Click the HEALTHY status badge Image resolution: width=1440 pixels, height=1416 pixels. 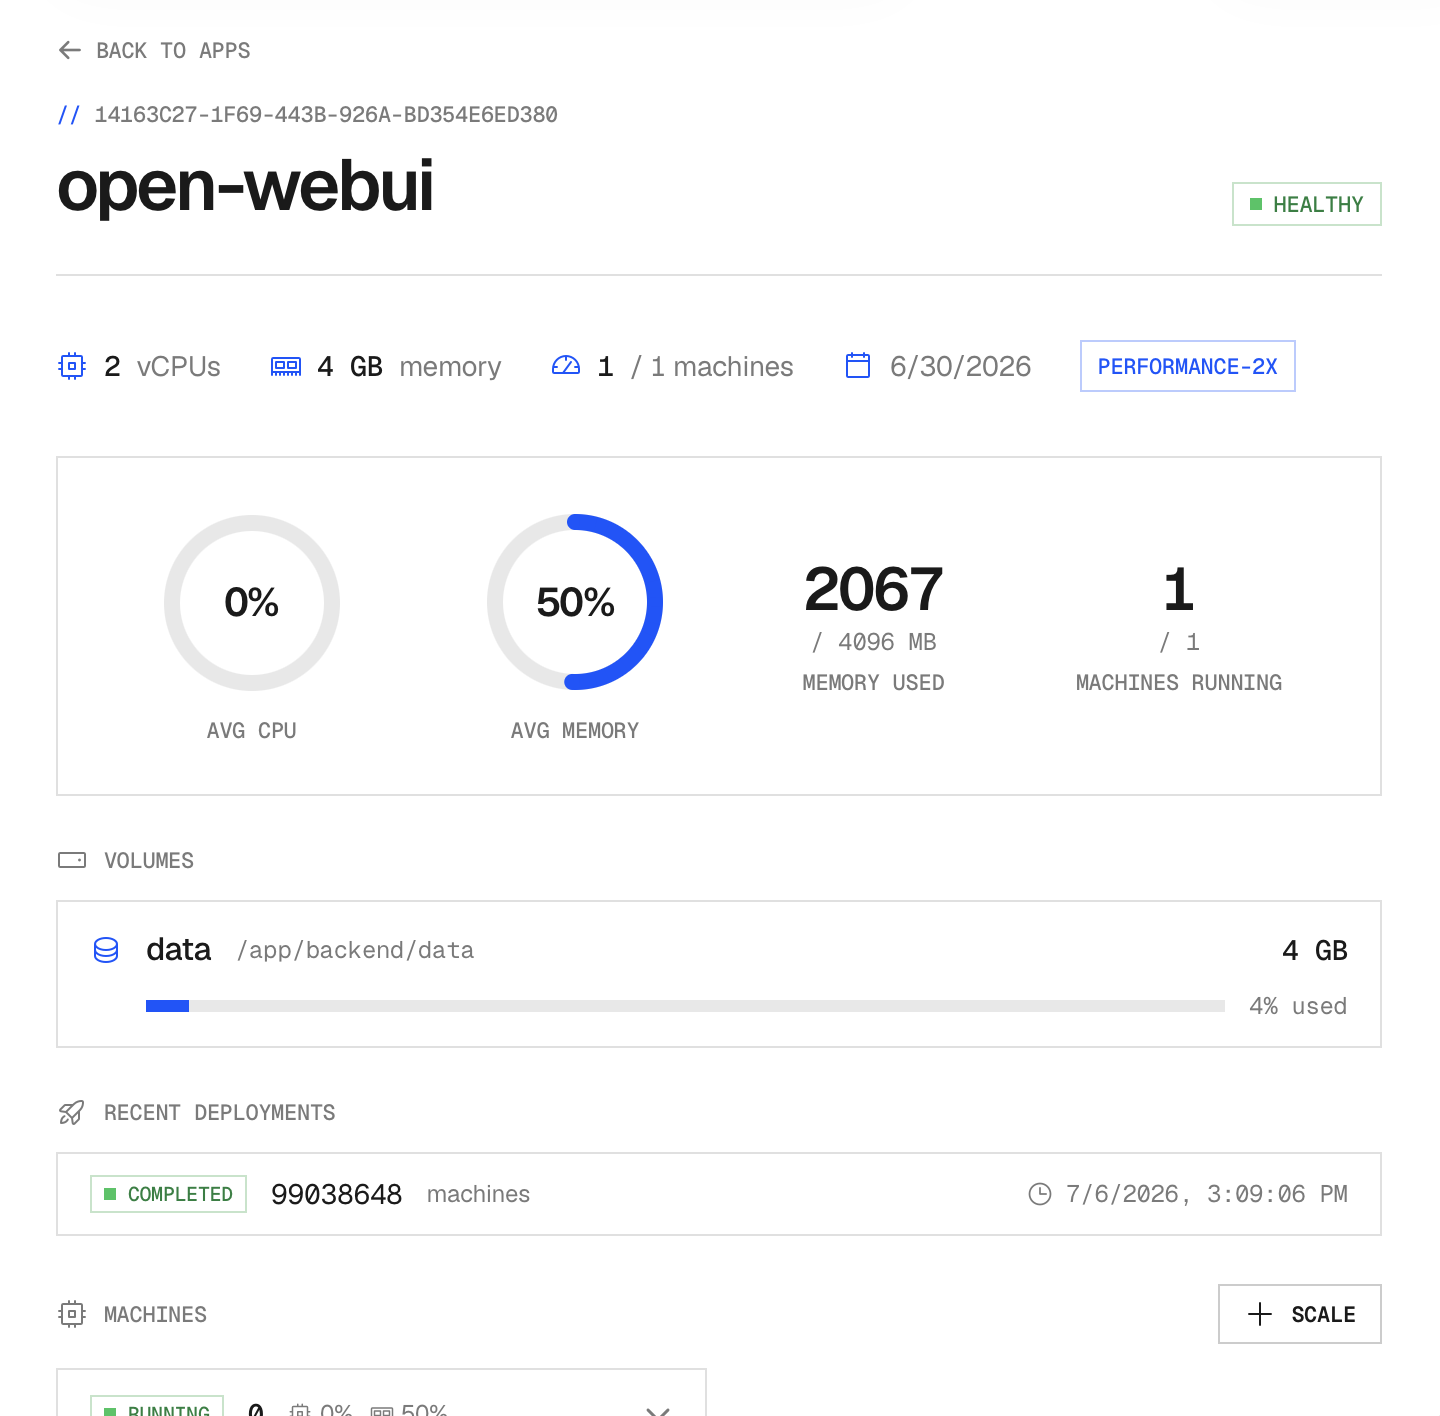pos(1306,204)
